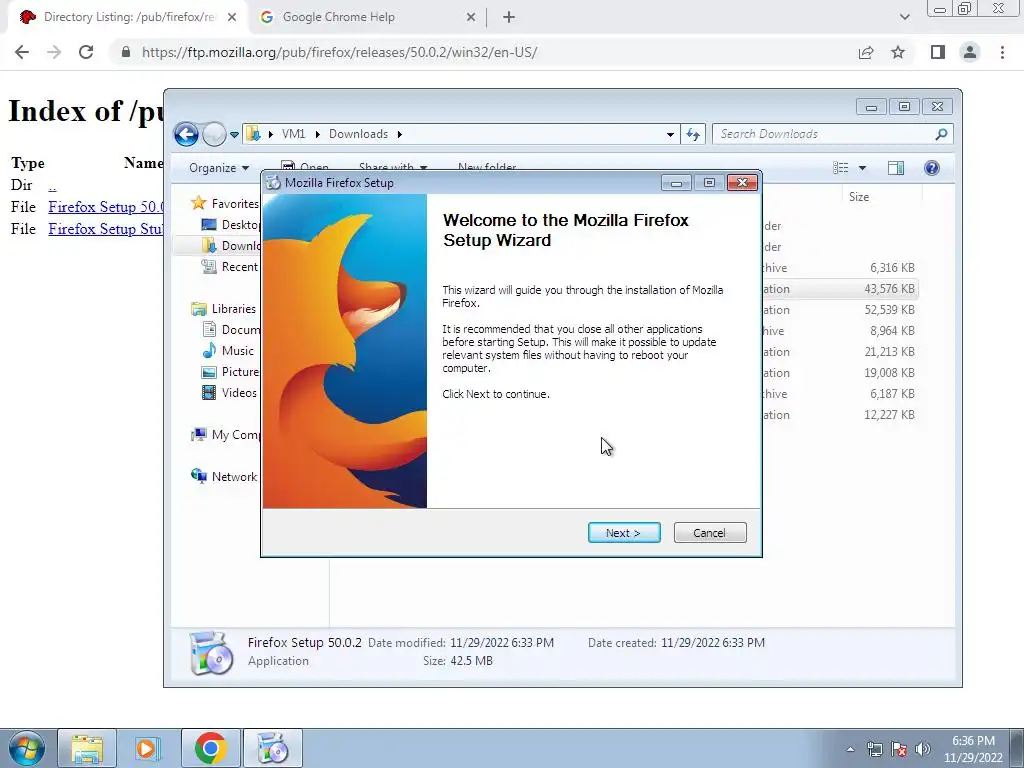Image resolution: width=1024 pixels, height=768 pixels.
Task: Select file row sized 52,539 KB
Action: coord(839,310)
